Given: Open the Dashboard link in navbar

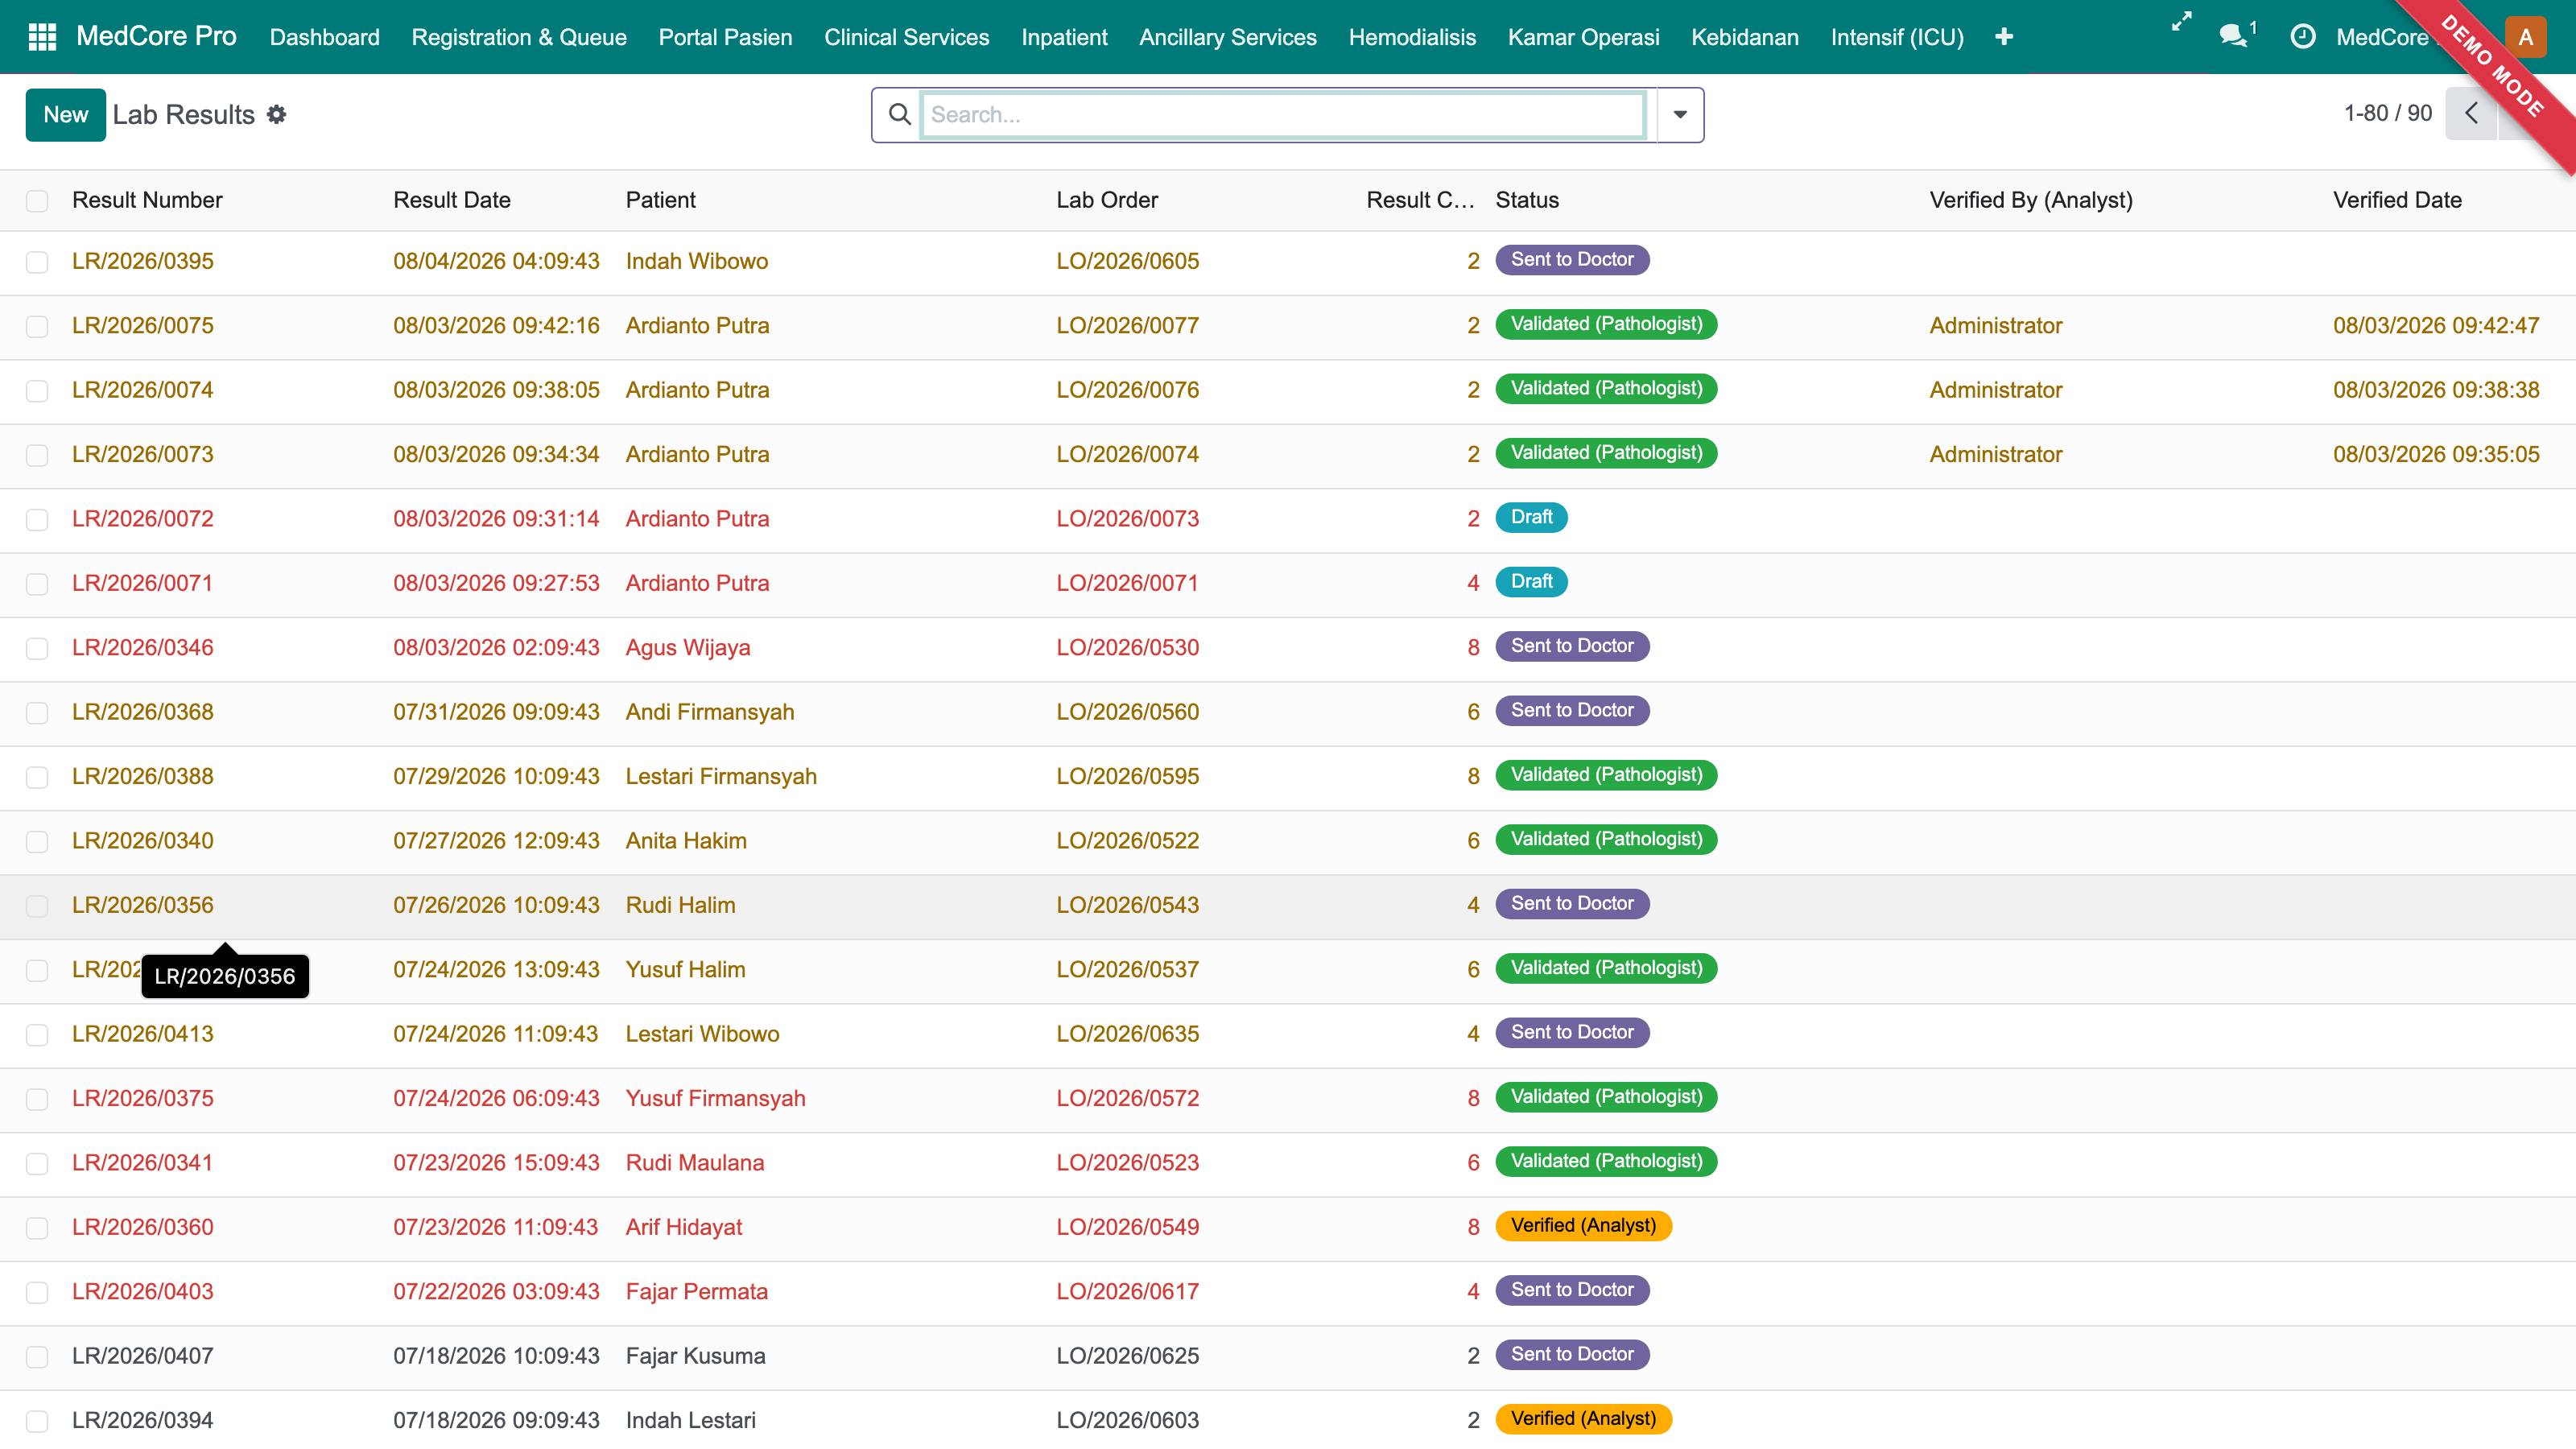Looking at the screenshot, I should tap(325, 37).
